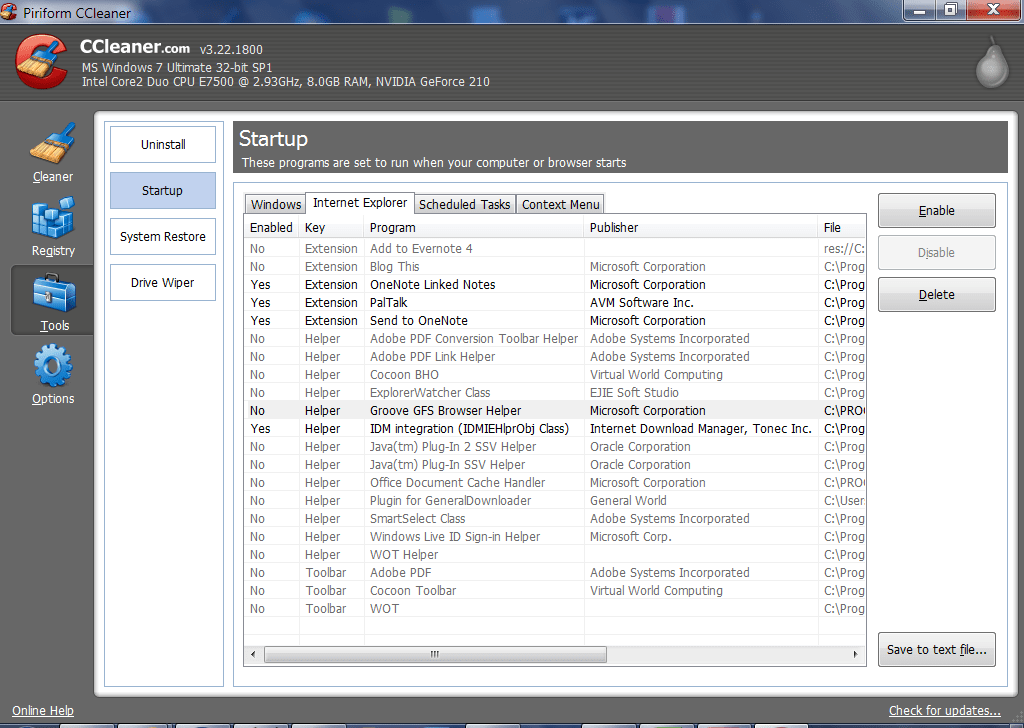Open the Uninstall tools section

[162, 145]
